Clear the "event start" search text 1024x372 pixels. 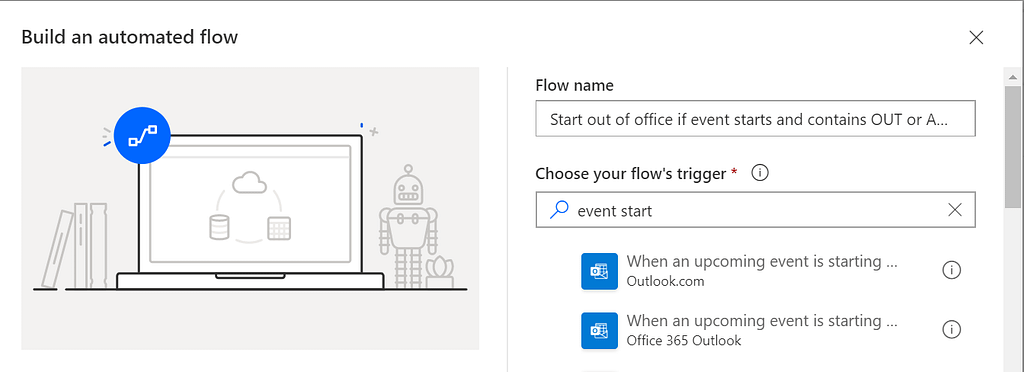point(955,210)
